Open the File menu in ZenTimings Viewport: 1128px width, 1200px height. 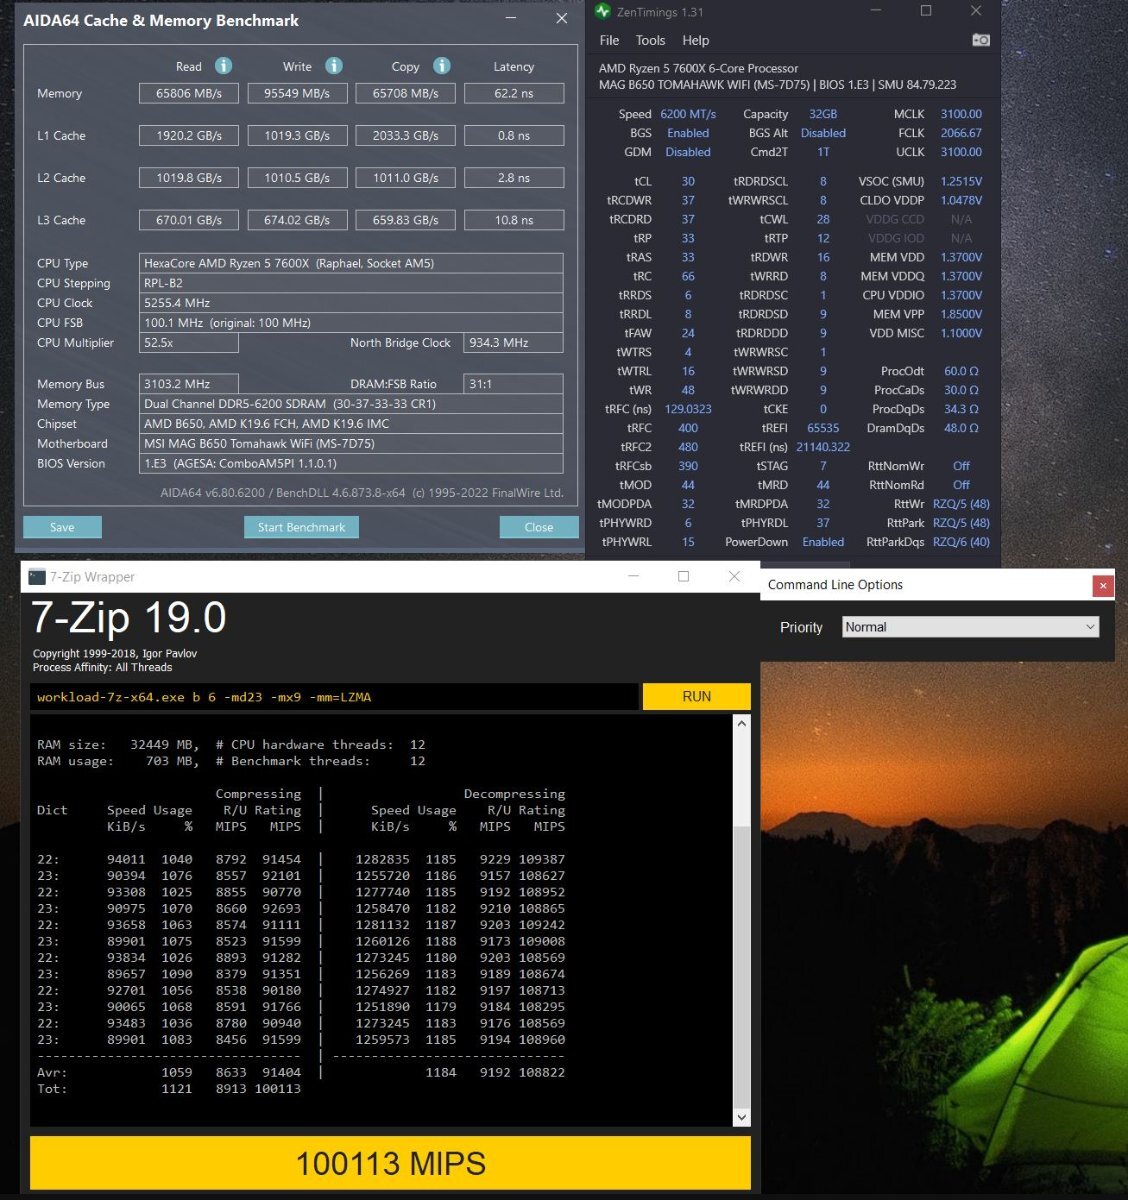[x=609, y=40]
